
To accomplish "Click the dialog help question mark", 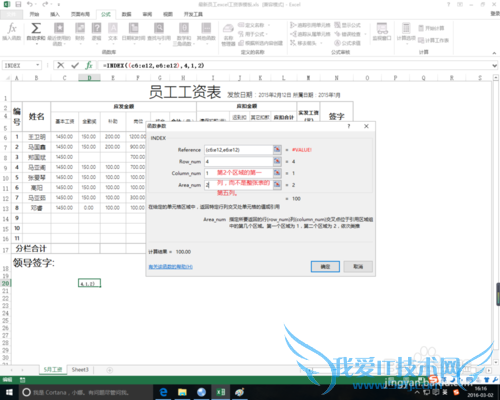I will (349, 126).
